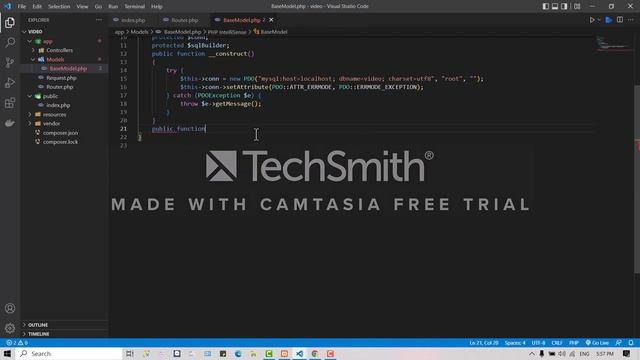Open the Help menu

(157, 7)
